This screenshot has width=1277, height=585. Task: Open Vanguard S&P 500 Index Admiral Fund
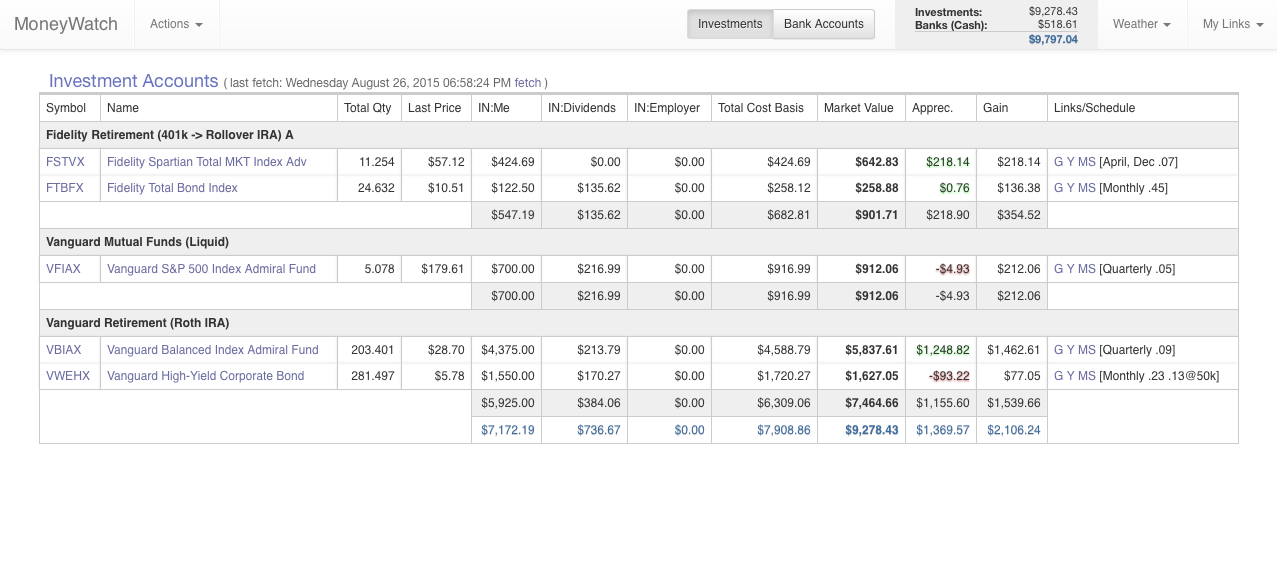(x=211, y=269)
